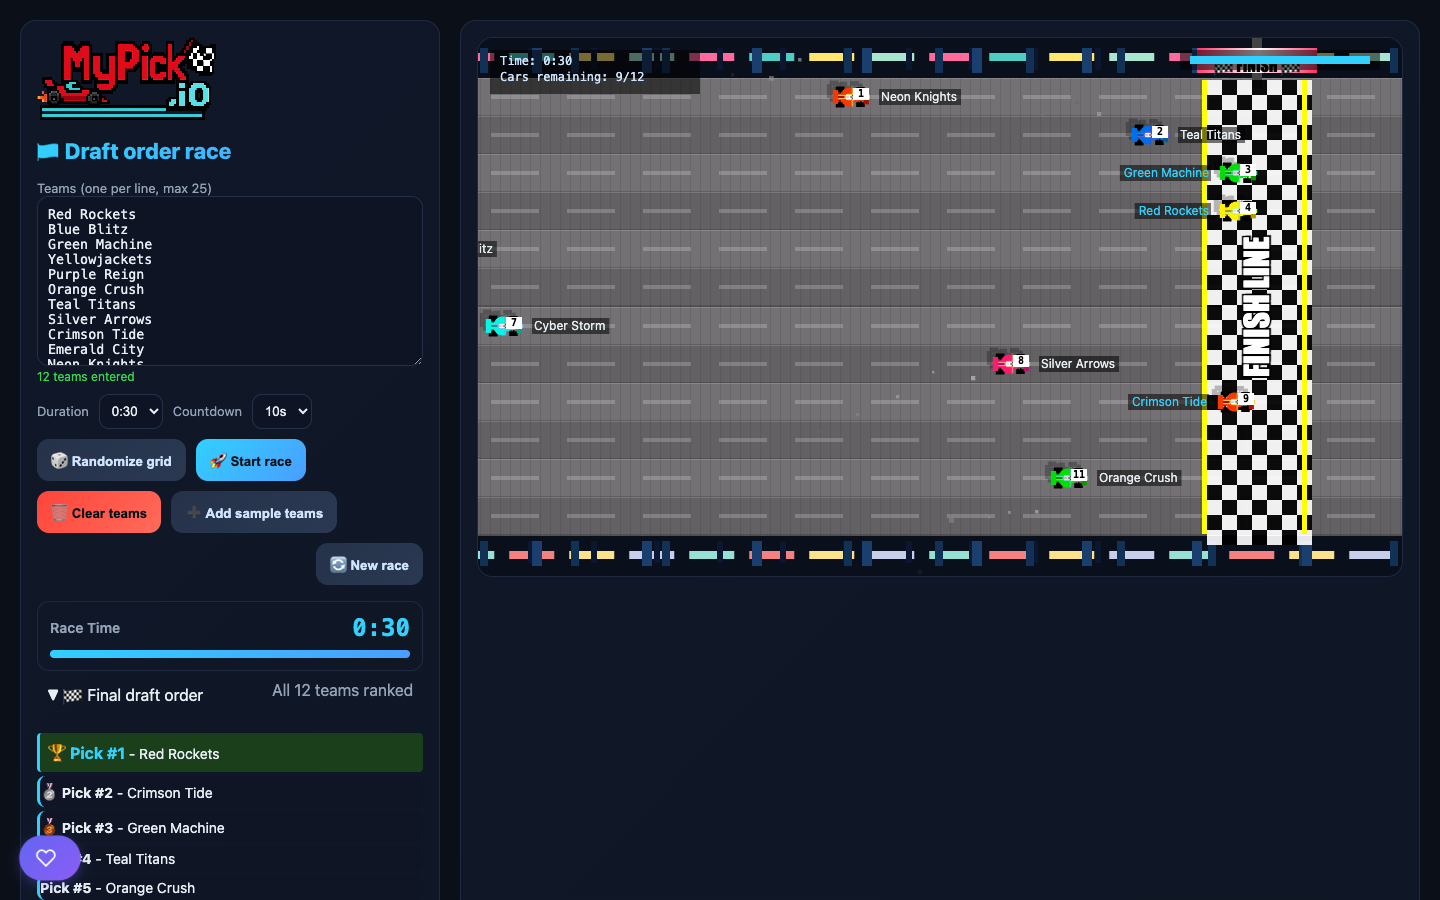Screen dimensions: 1440x900
Task: Click the Cyber Storm car on the track
Action: 502,324
